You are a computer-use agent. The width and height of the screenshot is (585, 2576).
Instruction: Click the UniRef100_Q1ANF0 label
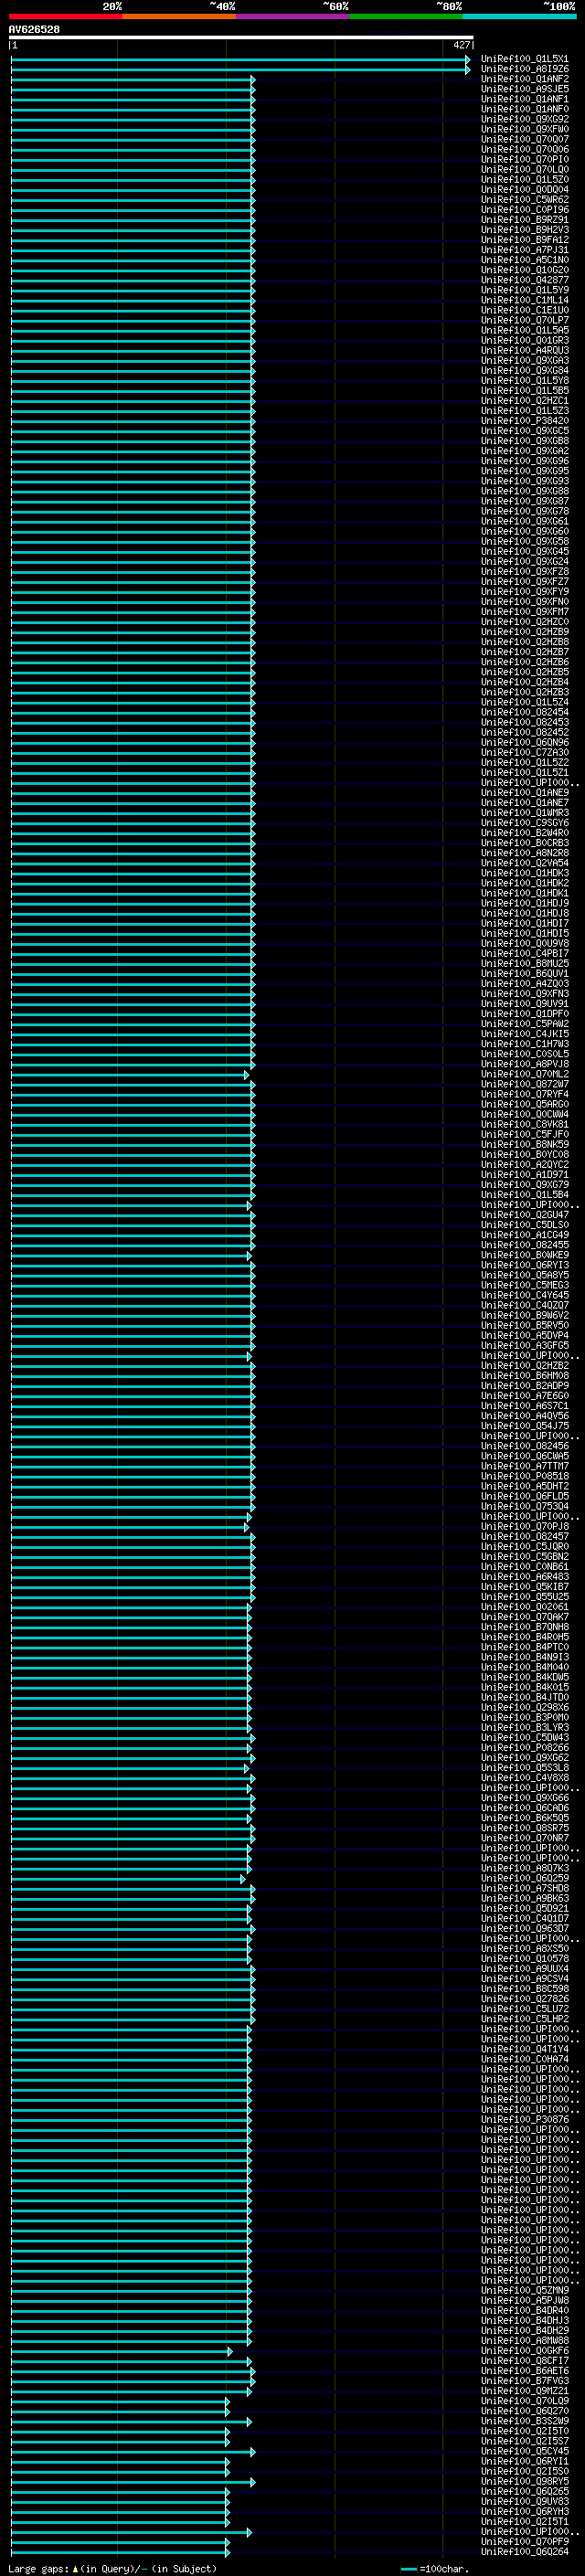(524, 109)
